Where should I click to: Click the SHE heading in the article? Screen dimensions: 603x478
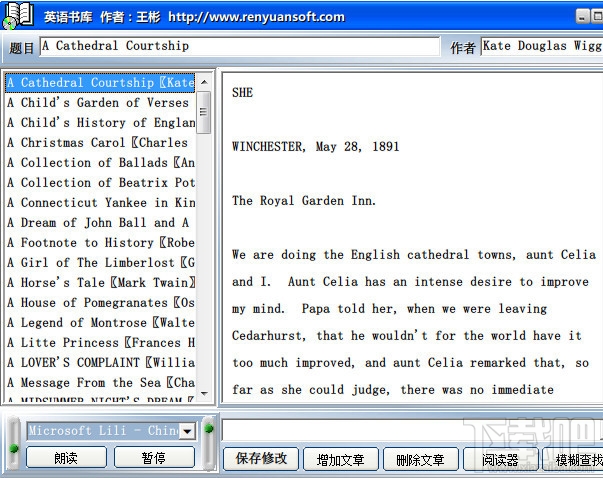[243, 93]
